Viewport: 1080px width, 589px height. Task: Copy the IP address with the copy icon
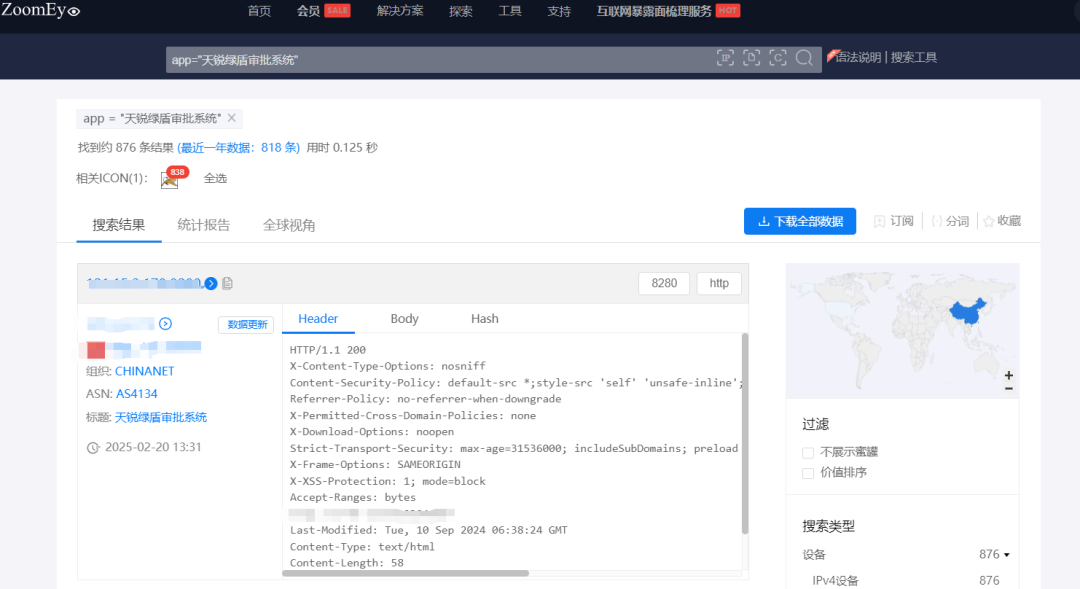tap(227, 283)
